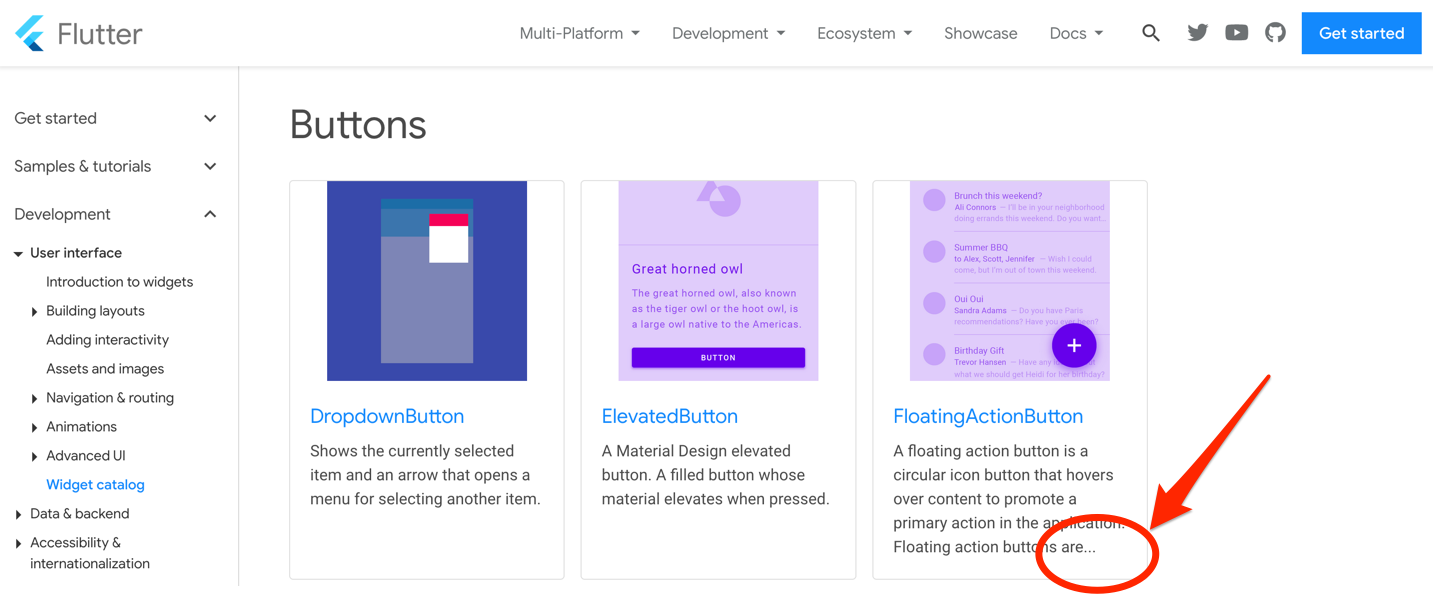
Task: Expand Accessibility & internationalization arrow
Action: [18, 544]
